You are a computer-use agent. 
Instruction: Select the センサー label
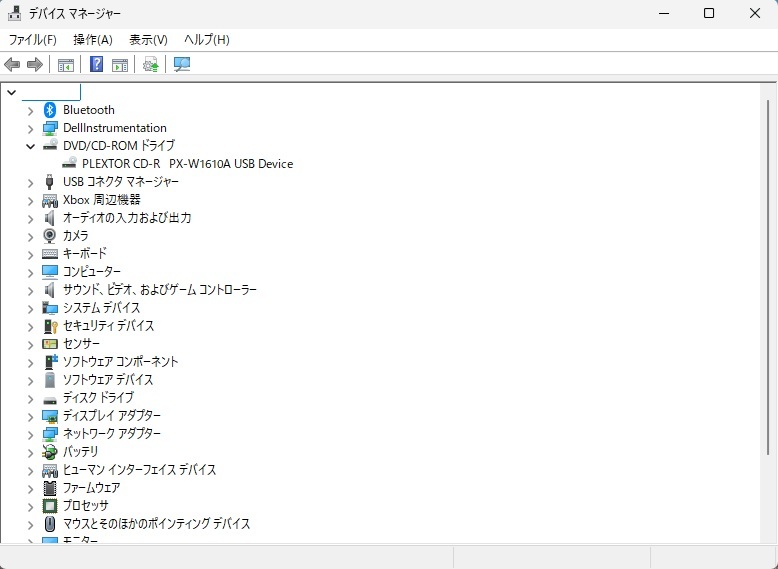point(81,344)
